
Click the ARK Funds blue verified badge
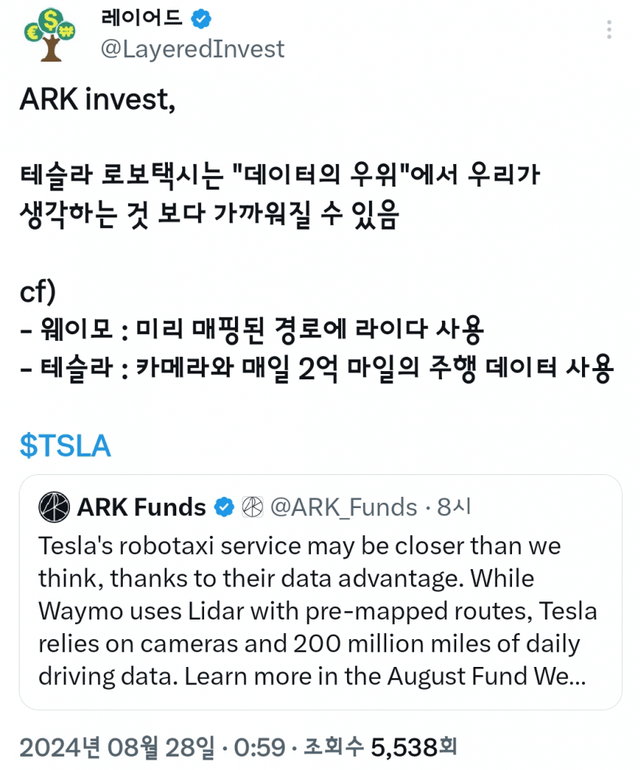coord(224,508)
